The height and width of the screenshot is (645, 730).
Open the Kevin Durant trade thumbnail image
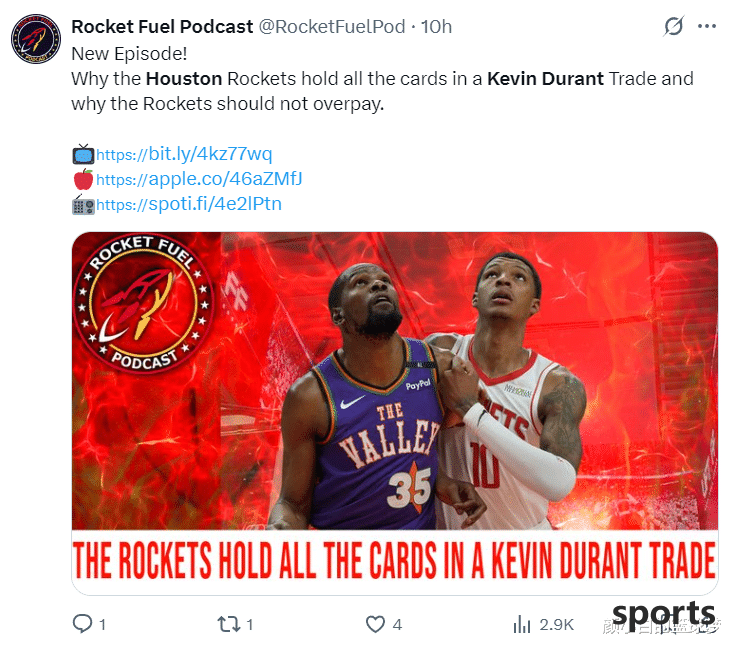395,413
